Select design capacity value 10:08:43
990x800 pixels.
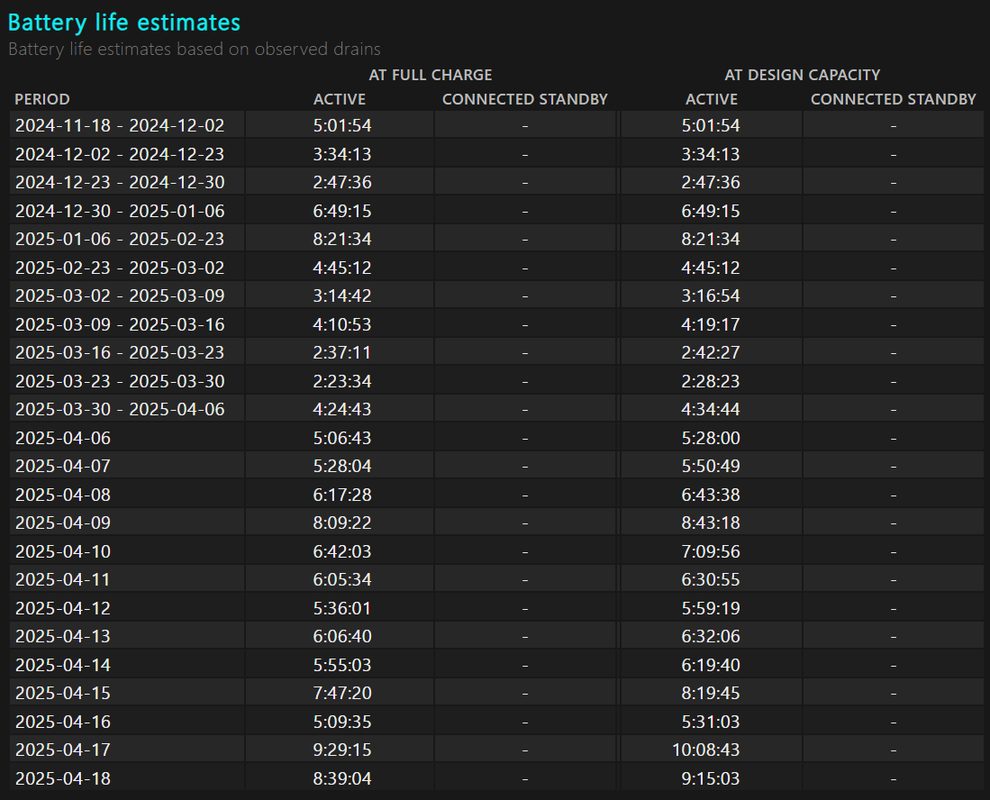click(x=706, y=750)
